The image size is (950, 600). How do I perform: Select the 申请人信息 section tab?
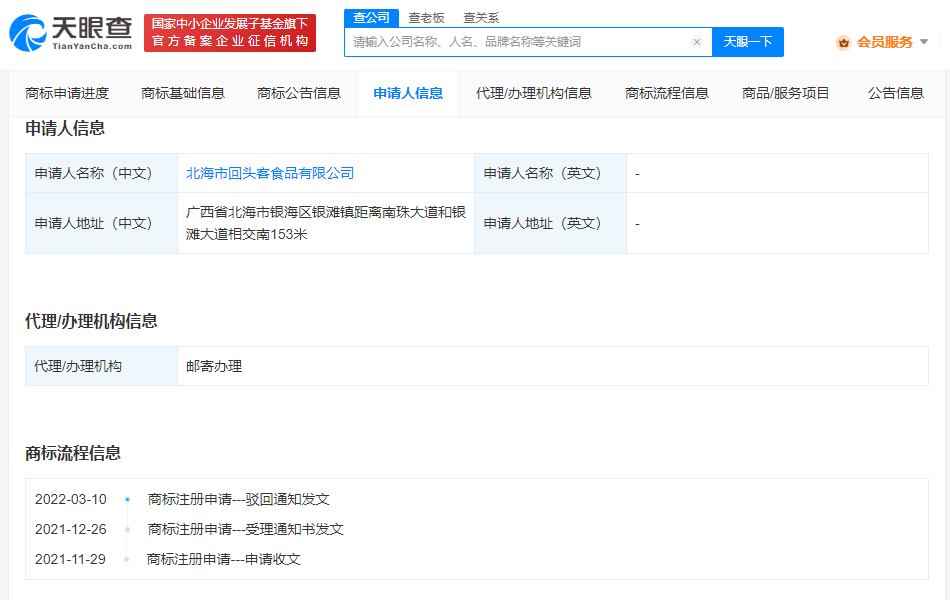tap(408, 93)
